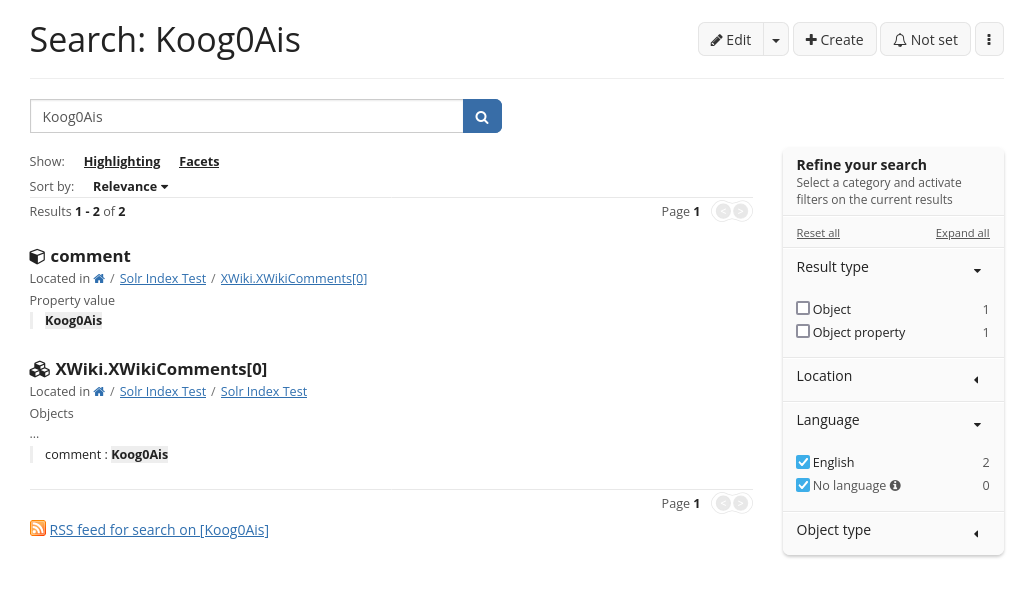This screenshot has width=1034, height=589.
Task: Click the home icon in XWikiComments result breadcrumb
Action: tap(99, 392)
